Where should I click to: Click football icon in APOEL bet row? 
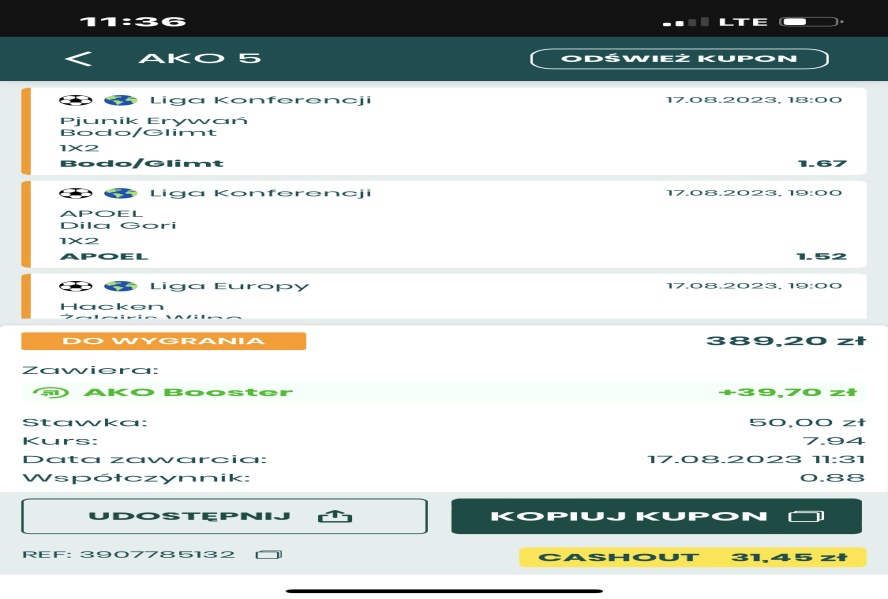point(75,193)
